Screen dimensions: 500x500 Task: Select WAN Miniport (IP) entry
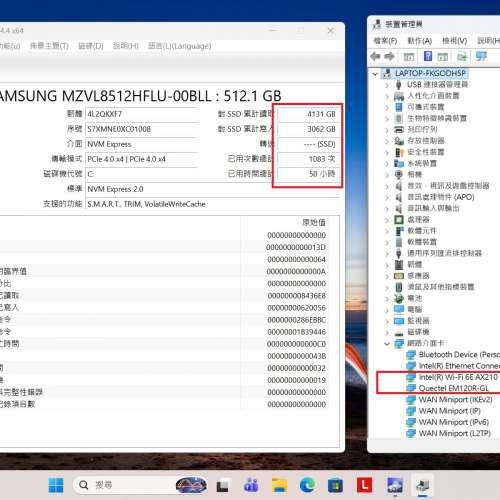pos(449,411)
